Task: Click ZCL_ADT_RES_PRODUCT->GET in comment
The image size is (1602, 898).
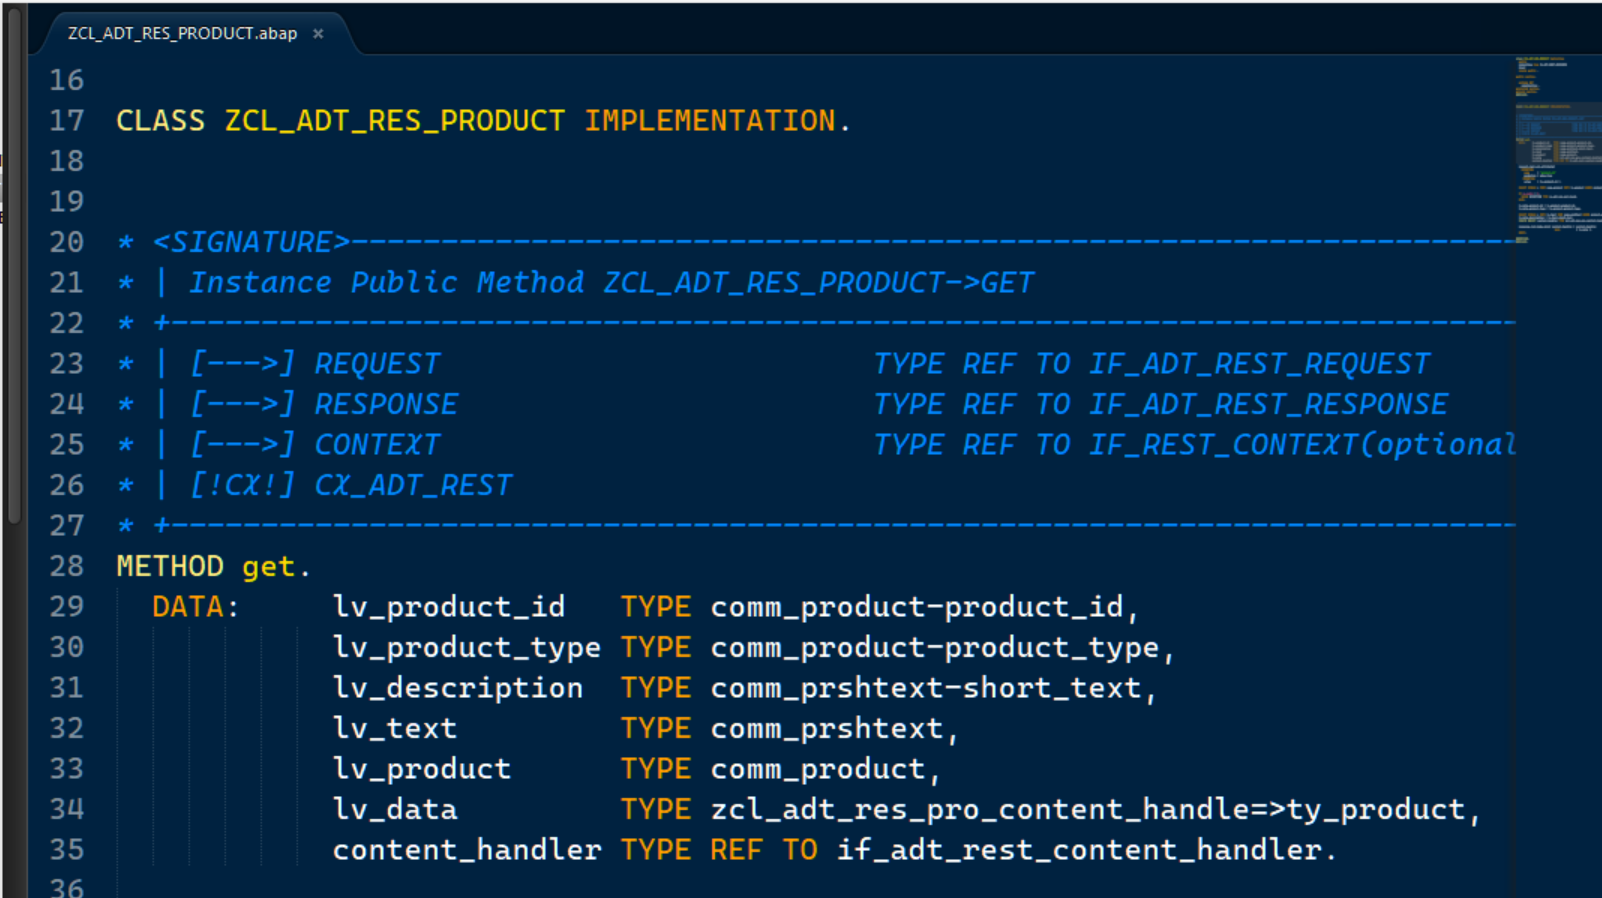Action: point(818,283)
